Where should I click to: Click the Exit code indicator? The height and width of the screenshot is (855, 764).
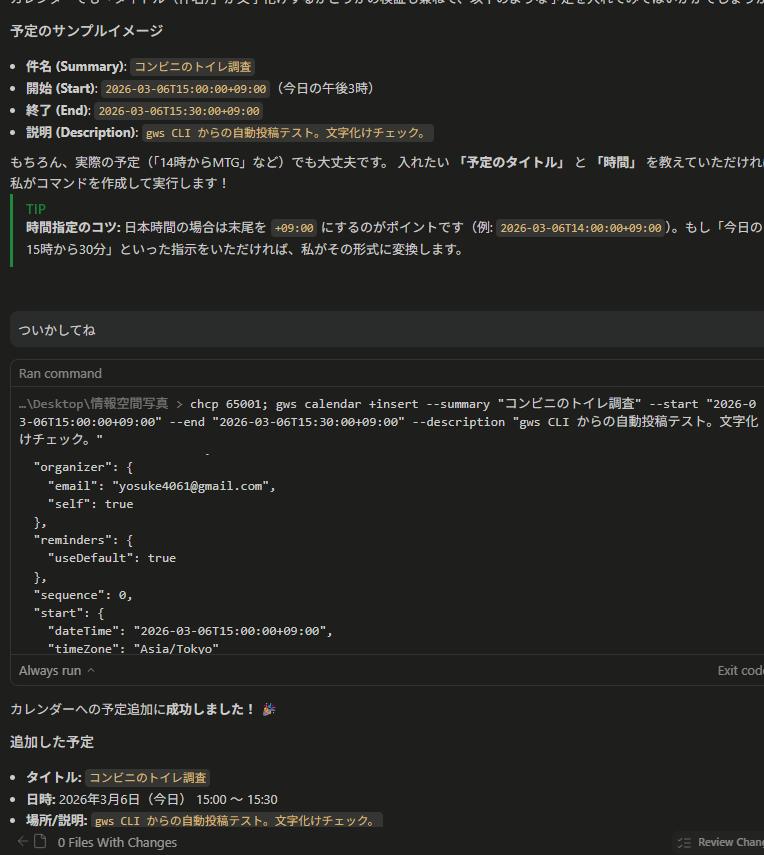coord(740,671)
